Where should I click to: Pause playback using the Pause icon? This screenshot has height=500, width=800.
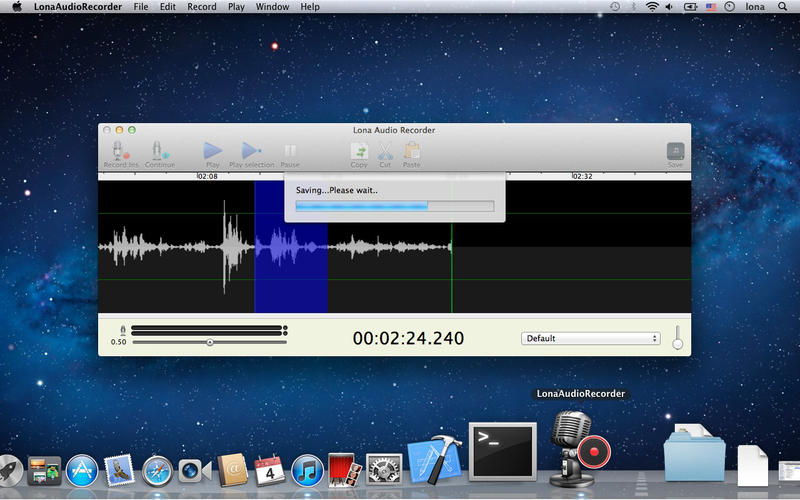(x=290, y=151)
